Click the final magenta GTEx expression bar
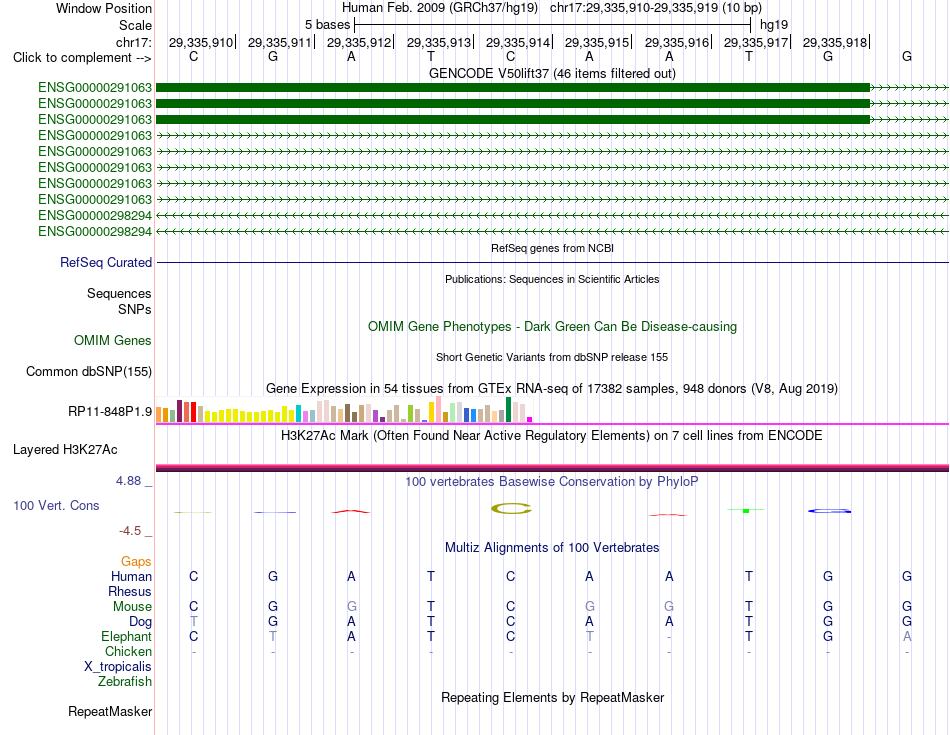Viewport: 950px width, 735px height. (x=530, y=419)
